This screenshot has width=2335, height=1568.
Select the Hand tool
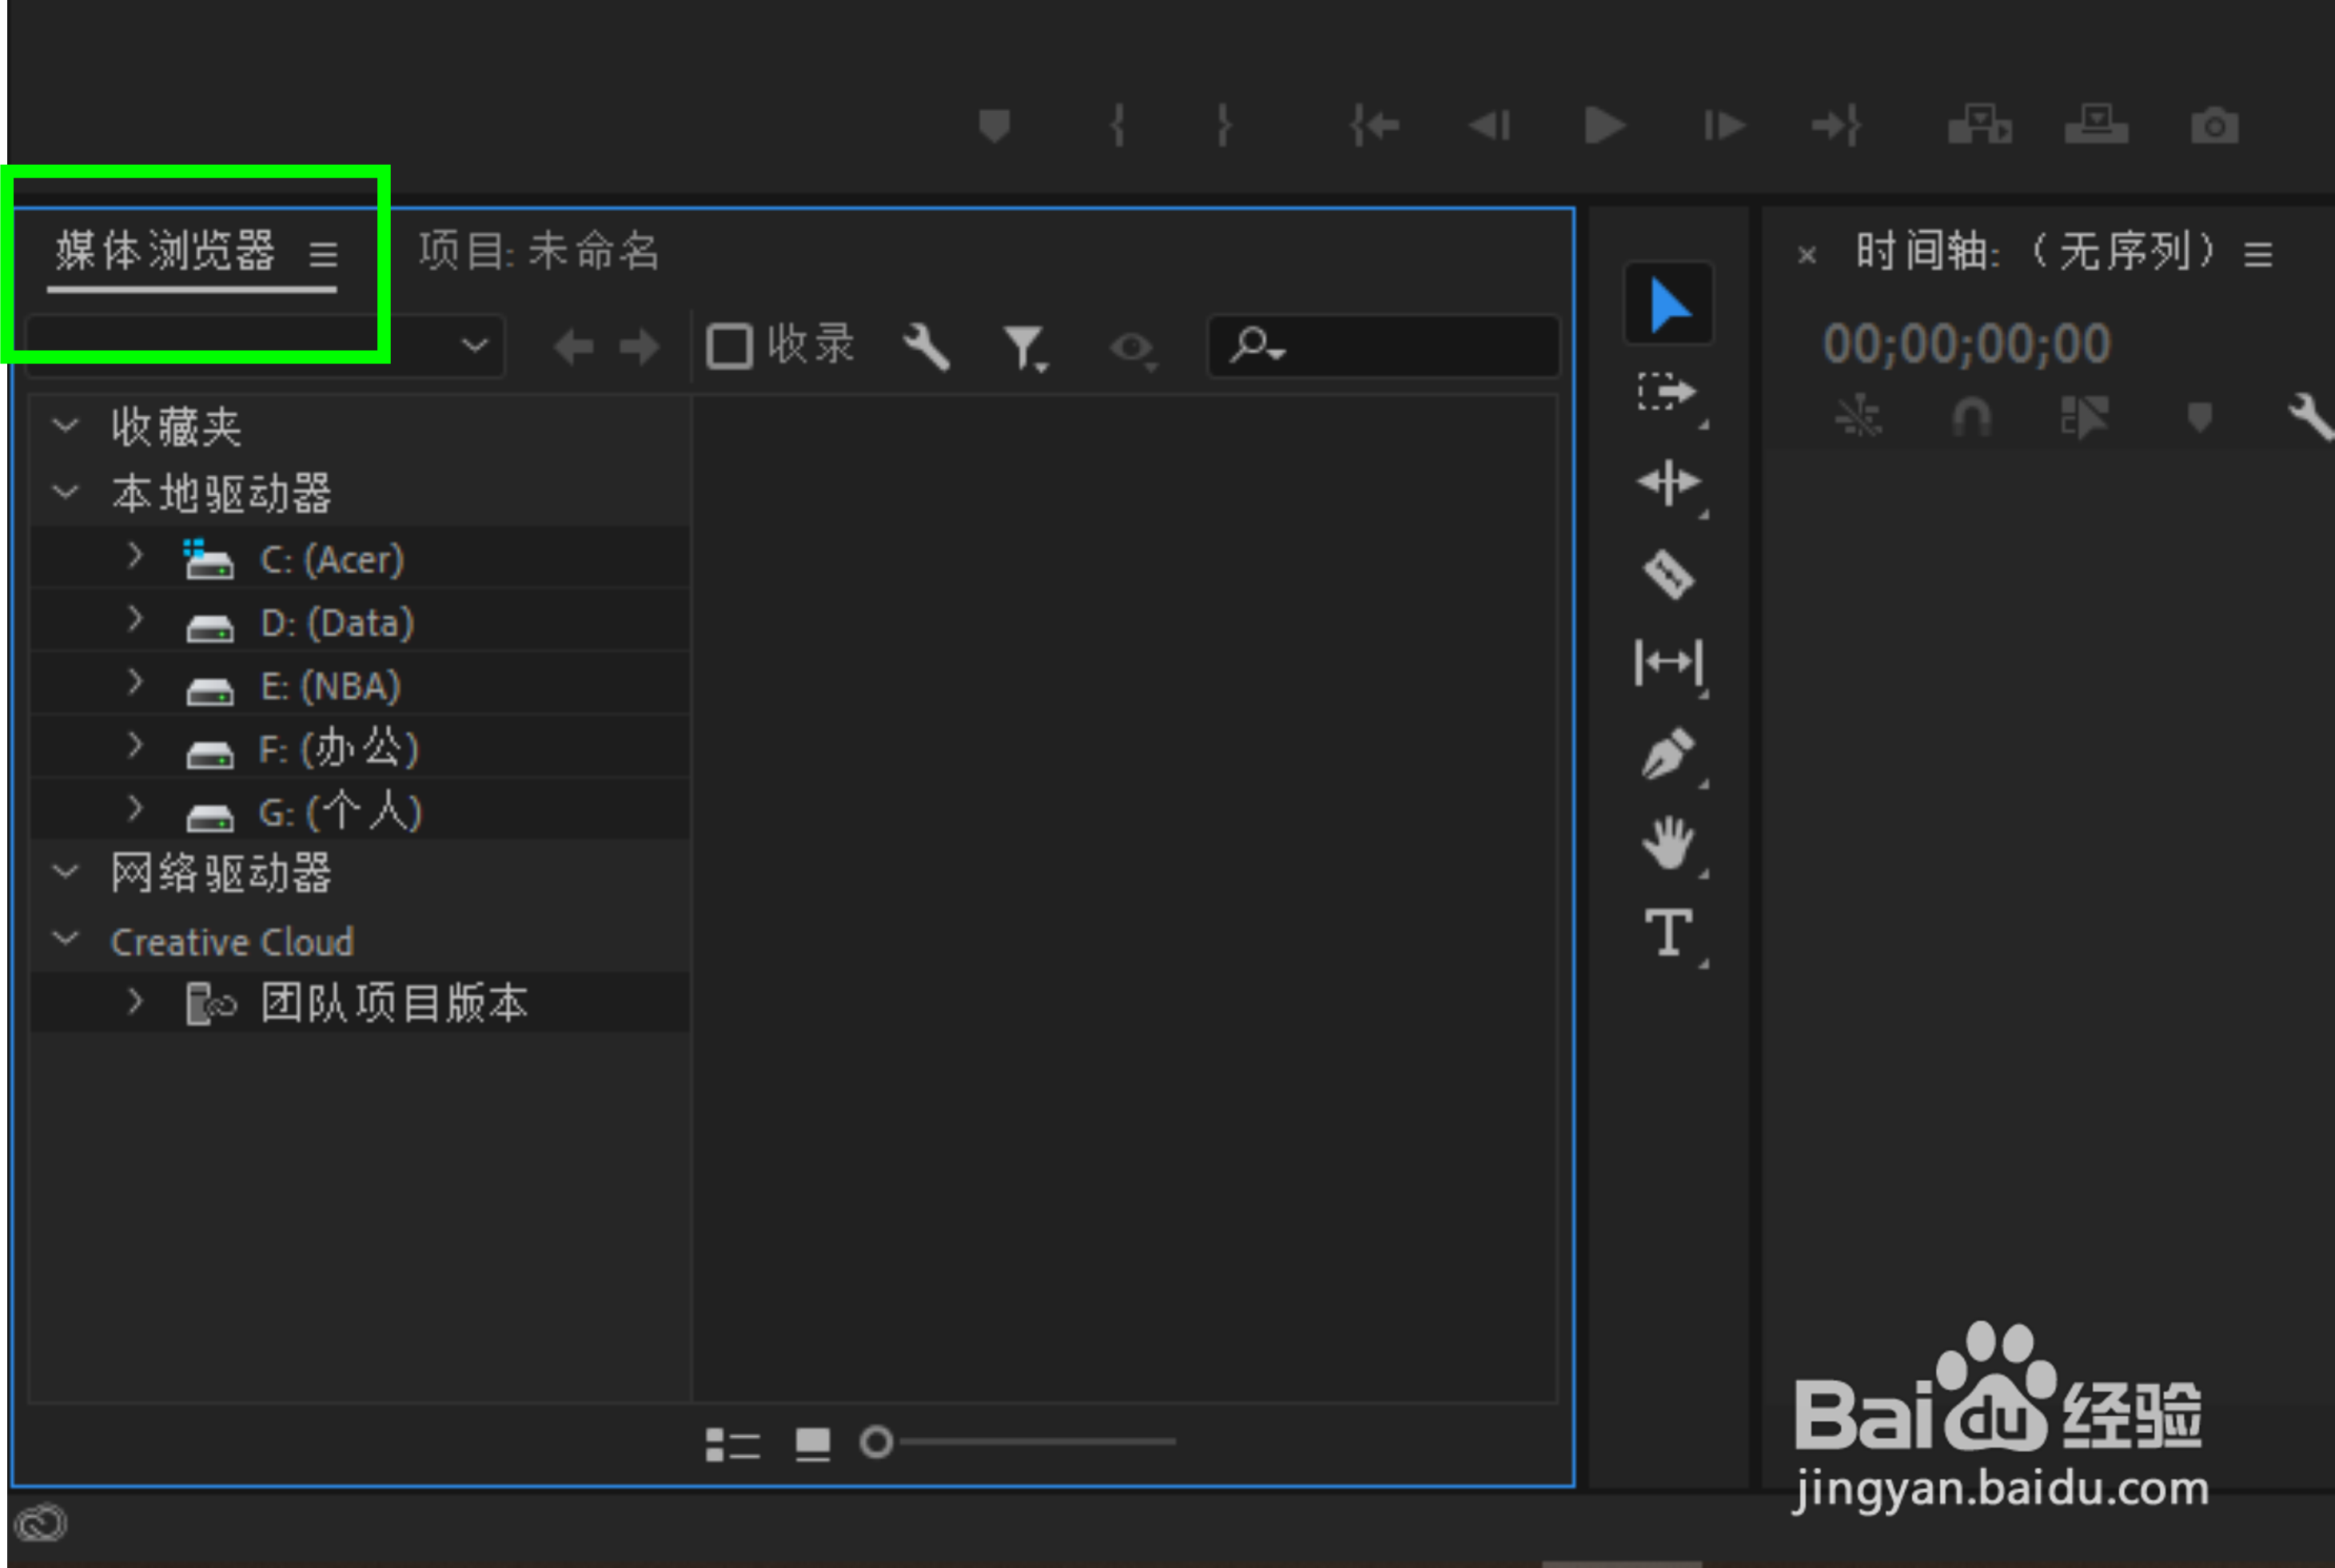1668,843
